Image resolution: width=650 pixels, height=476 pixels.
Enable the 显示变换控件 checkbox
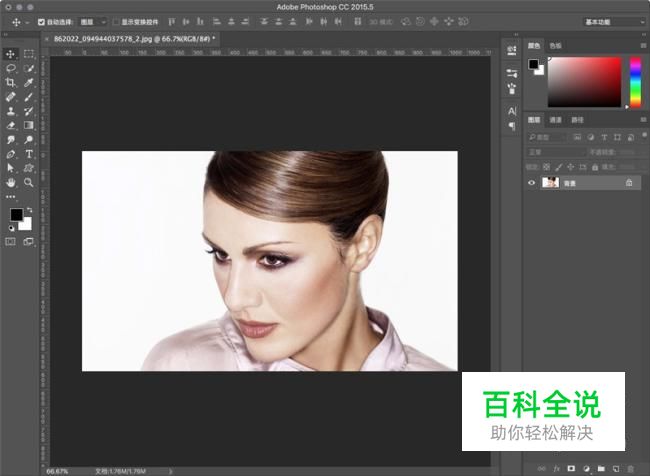pos(115,21)
